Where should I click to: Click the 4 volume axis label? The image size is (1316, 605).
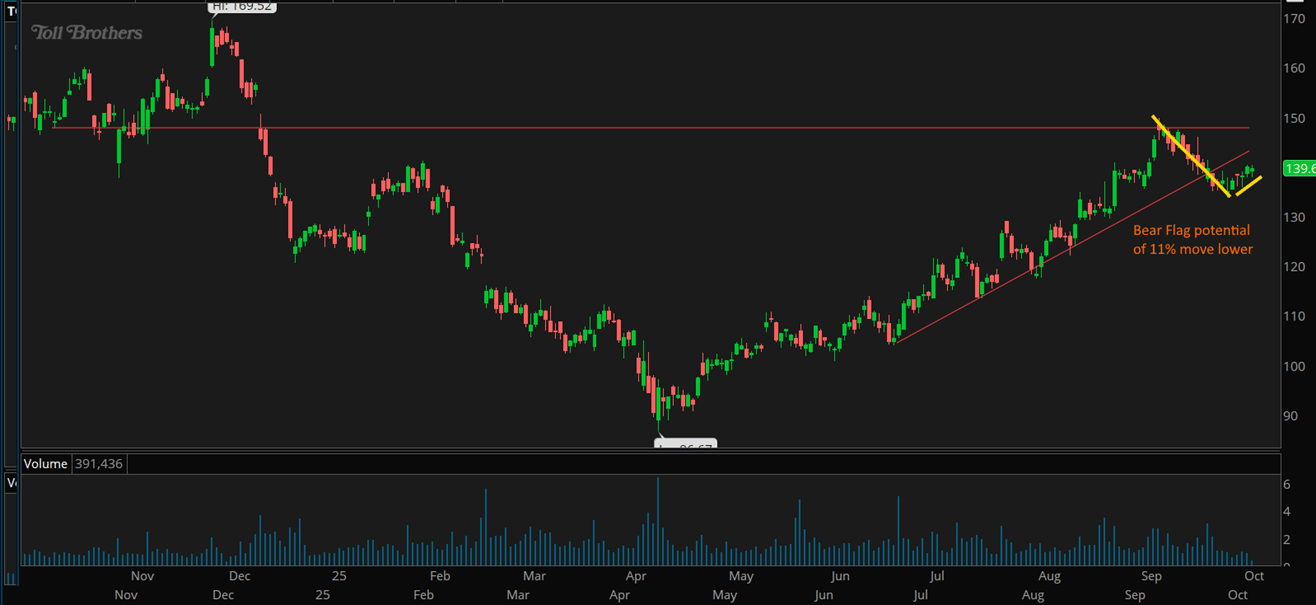[x=1288, y=513]
